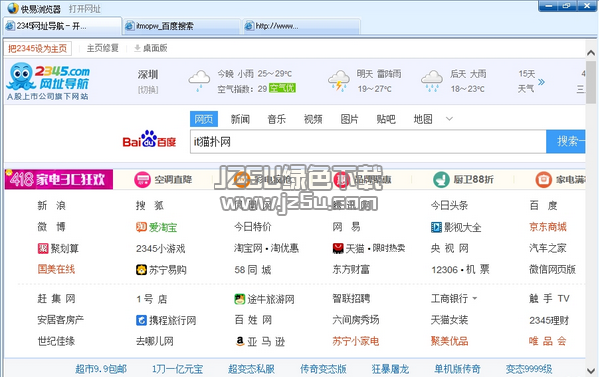Open the 新浪 link

pyautogui.click(x=52, y=206)
